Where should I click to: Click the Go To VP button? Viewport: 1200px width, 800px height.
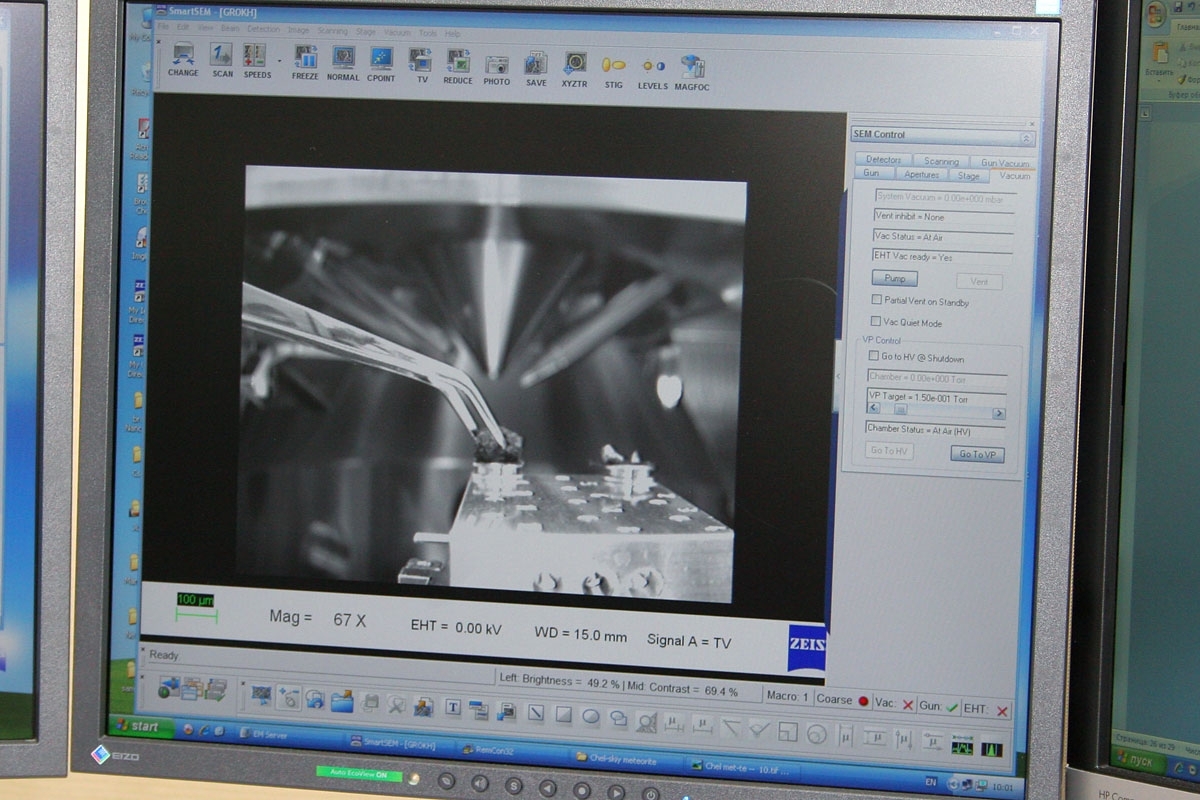[x=976, y=454]
